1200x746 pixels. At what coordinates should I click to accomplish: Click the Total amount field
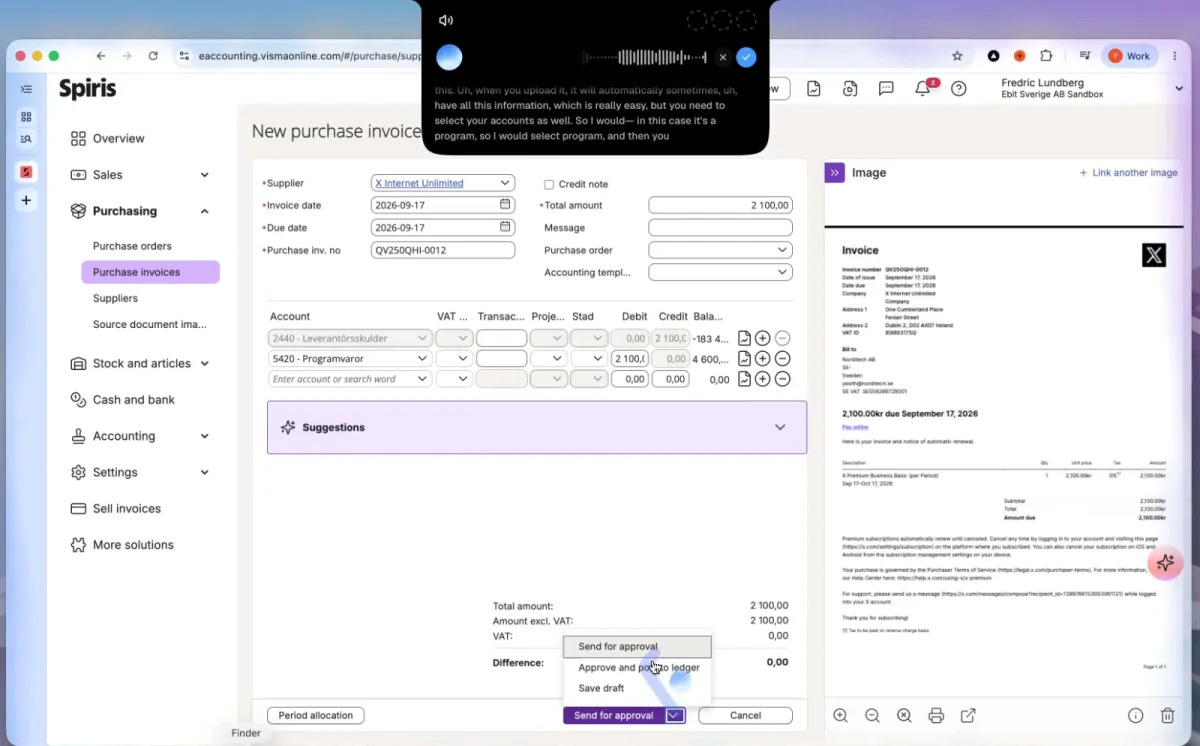[x=720, y=205]
